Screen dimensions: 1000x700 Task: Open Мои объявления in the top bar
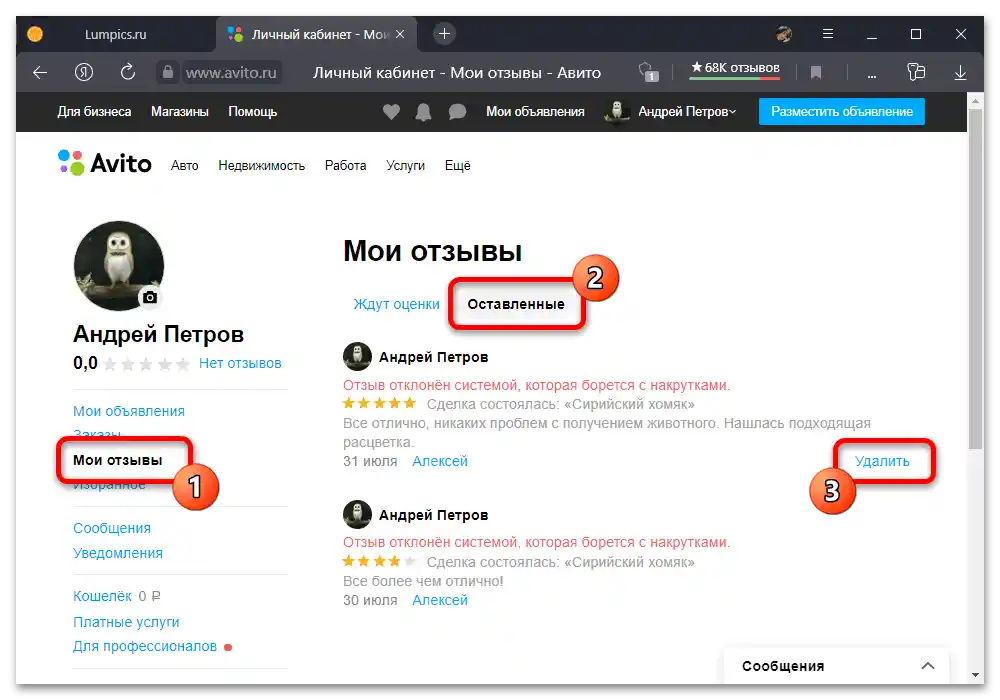[x=535, y=112]
